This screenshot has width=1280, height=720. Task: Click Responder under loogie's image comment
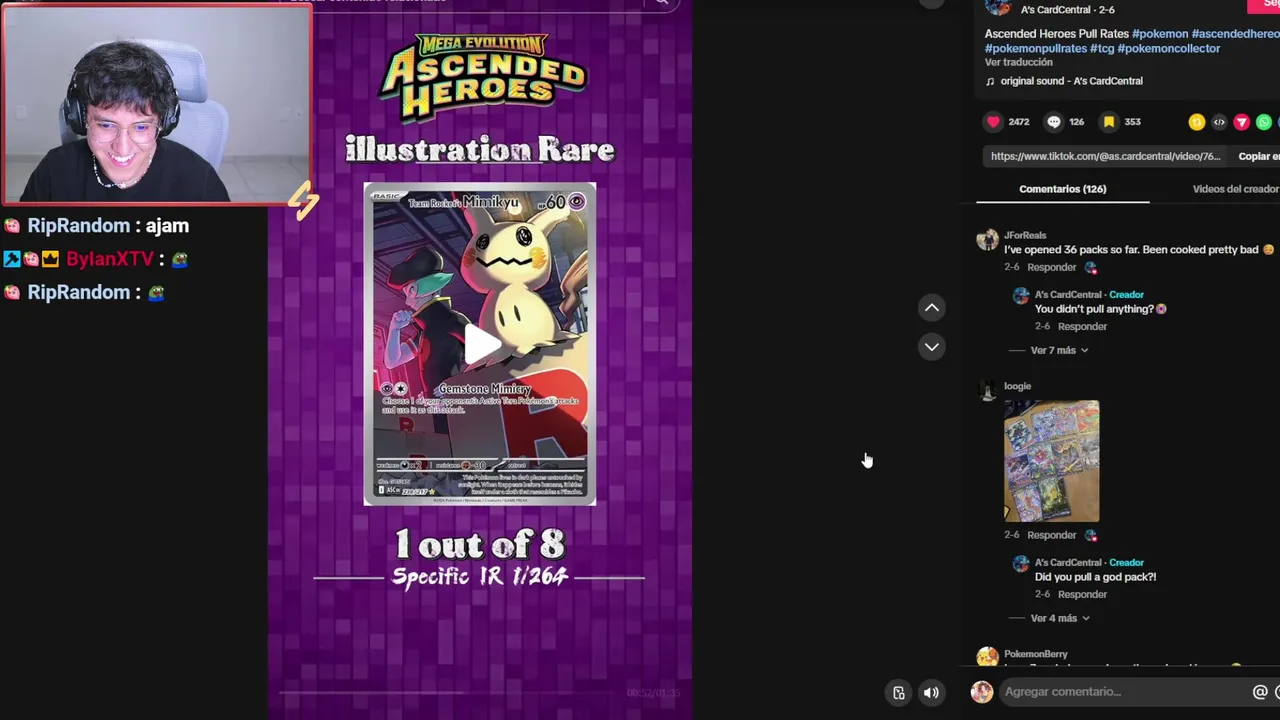click(x=1051, y=535)
